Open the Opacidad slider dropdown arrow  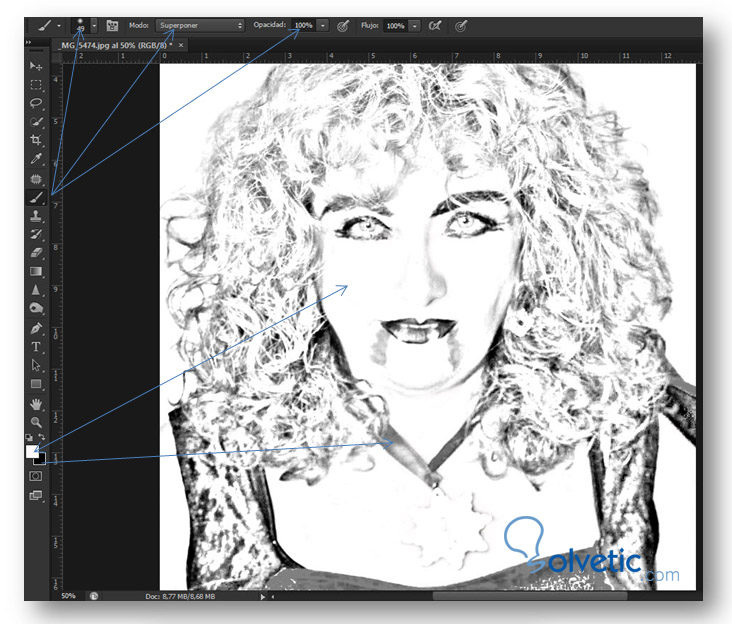[323, 26]
